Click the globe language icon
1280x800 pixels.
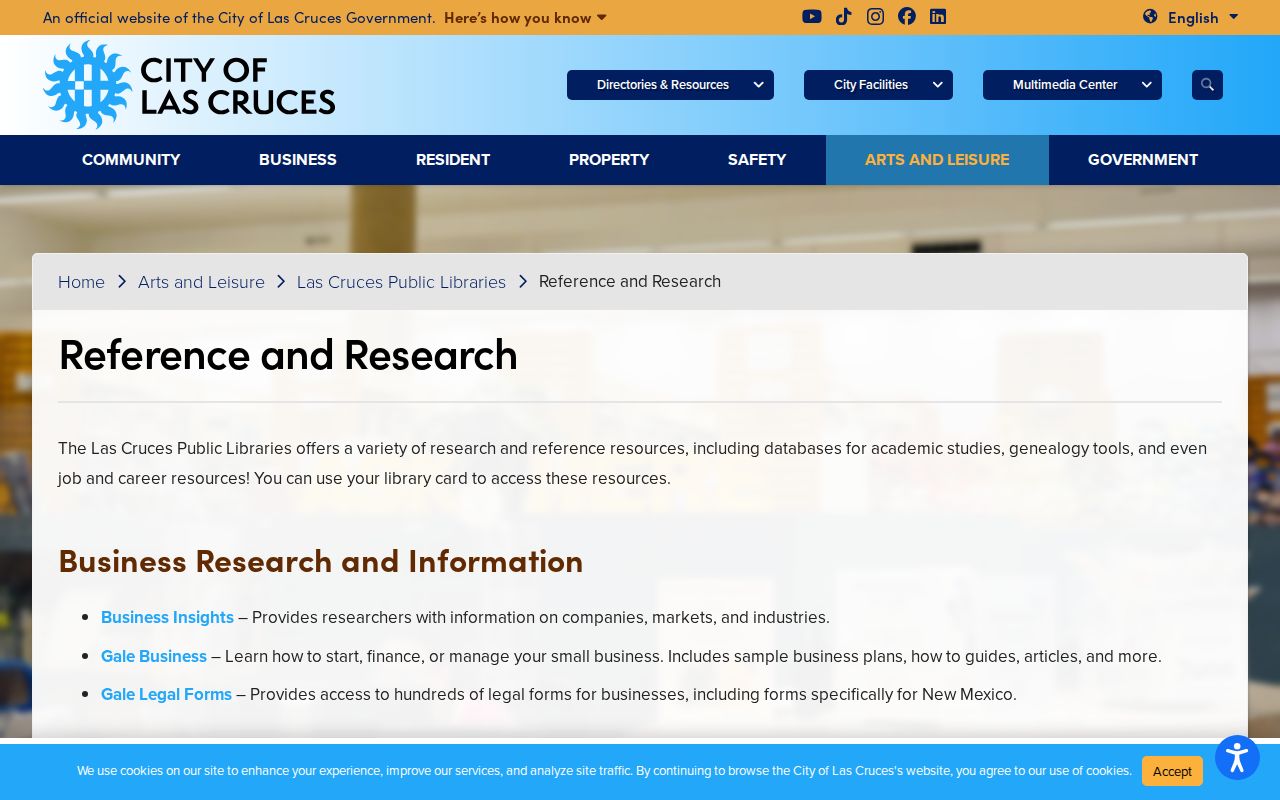pos(1150,16)
